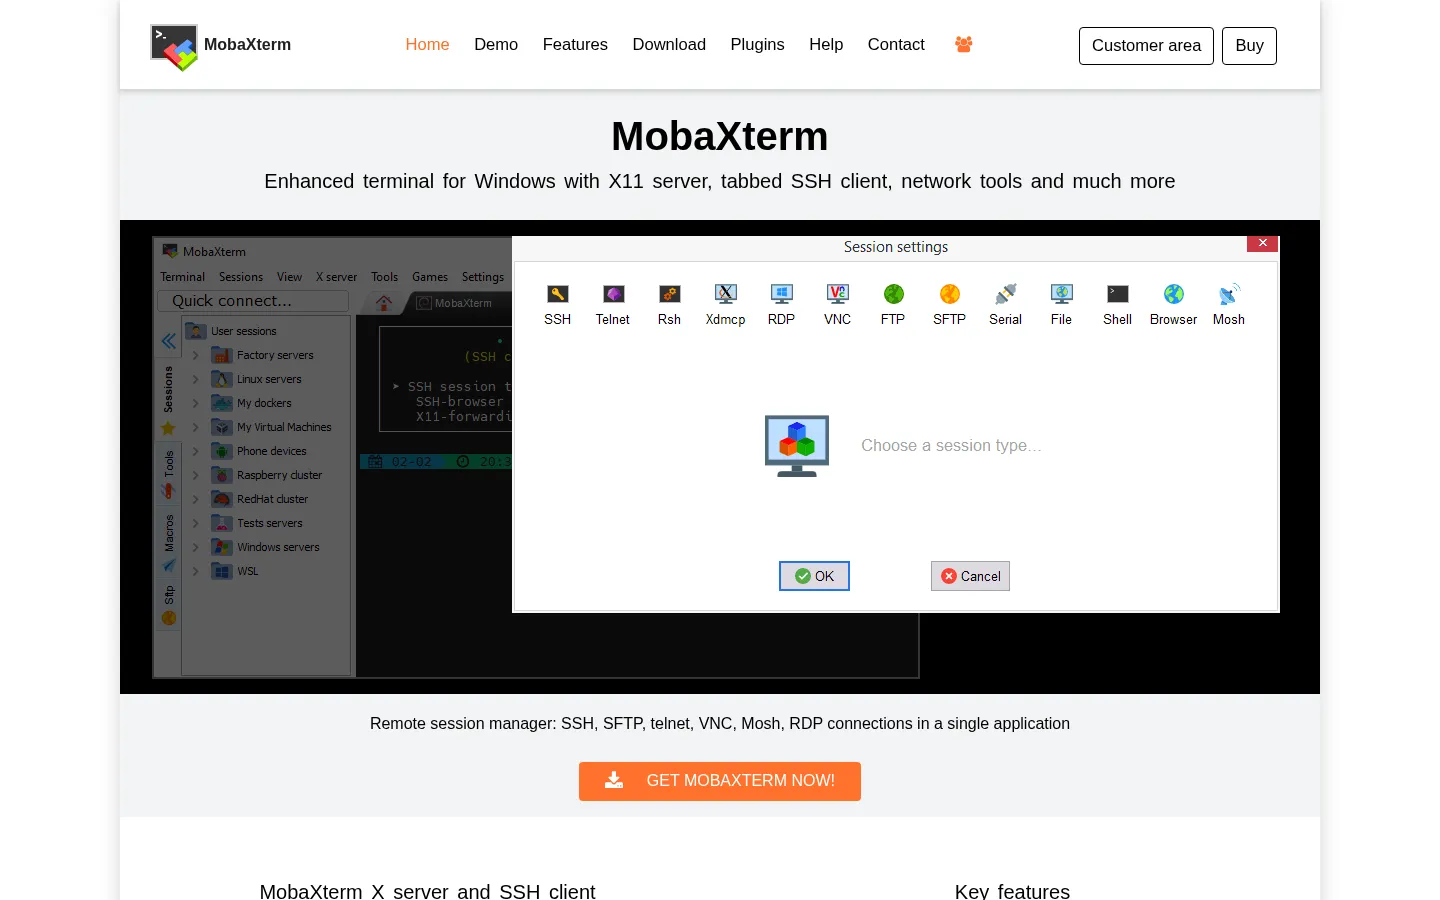Expand the My dockers folder
Screen dimensions: 1440x900
195,403
